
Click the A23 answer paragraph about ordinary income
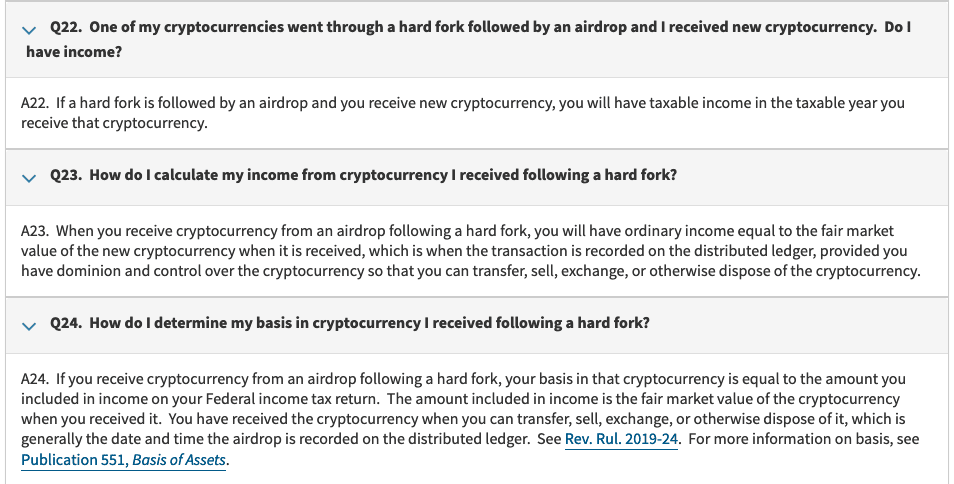tap(470, 251)
